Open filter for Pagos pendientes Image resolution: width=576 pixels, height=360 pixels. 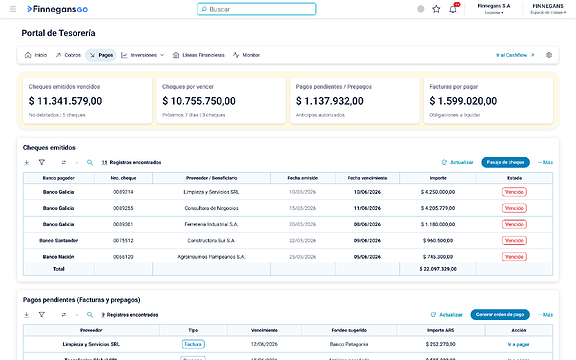coord(42,315)
